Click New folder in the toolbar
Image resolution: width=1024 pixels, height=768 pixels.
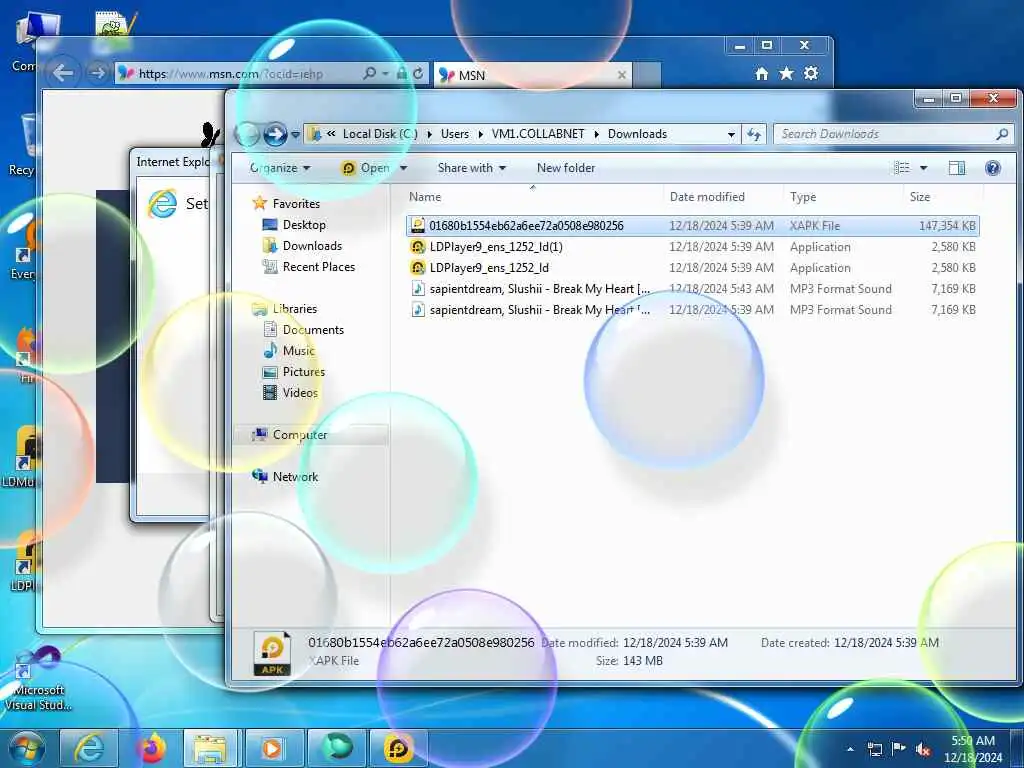(x=566, y=168)
